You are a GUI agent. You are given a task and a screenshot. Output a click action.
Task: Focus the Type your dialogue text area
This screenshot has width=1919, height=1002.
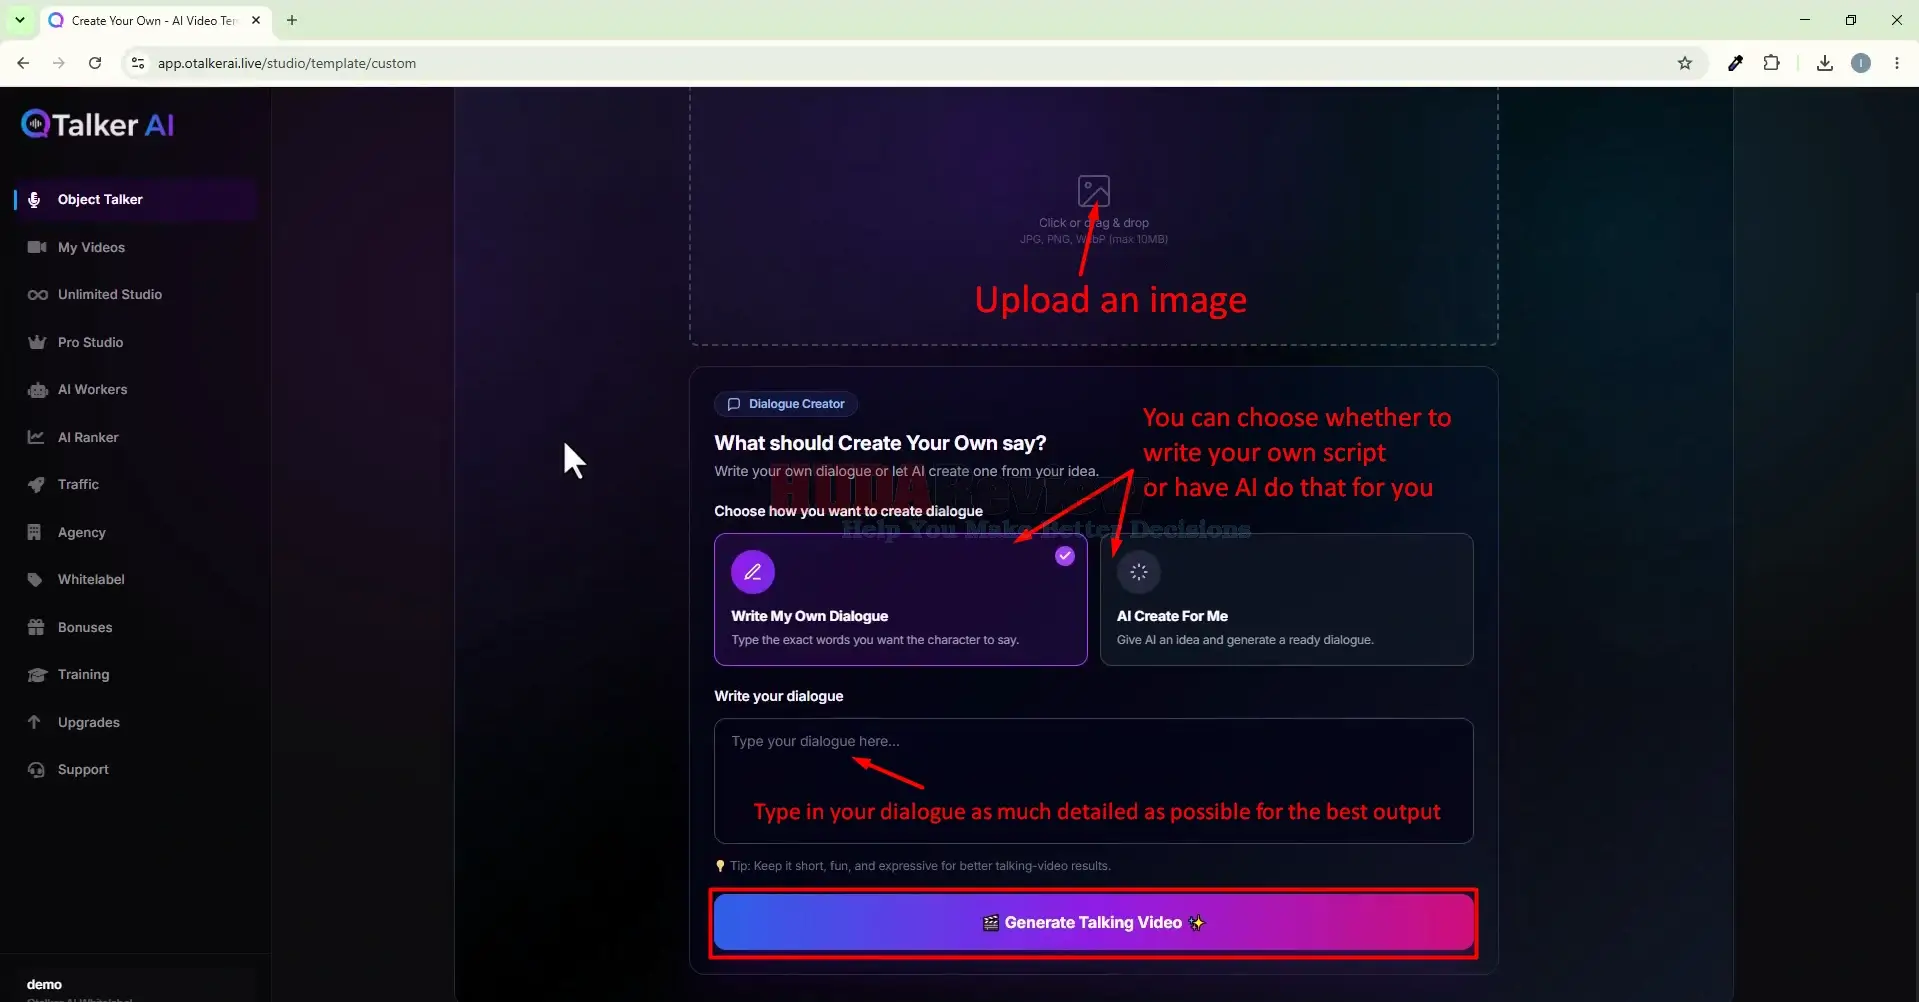(1093, 781)
